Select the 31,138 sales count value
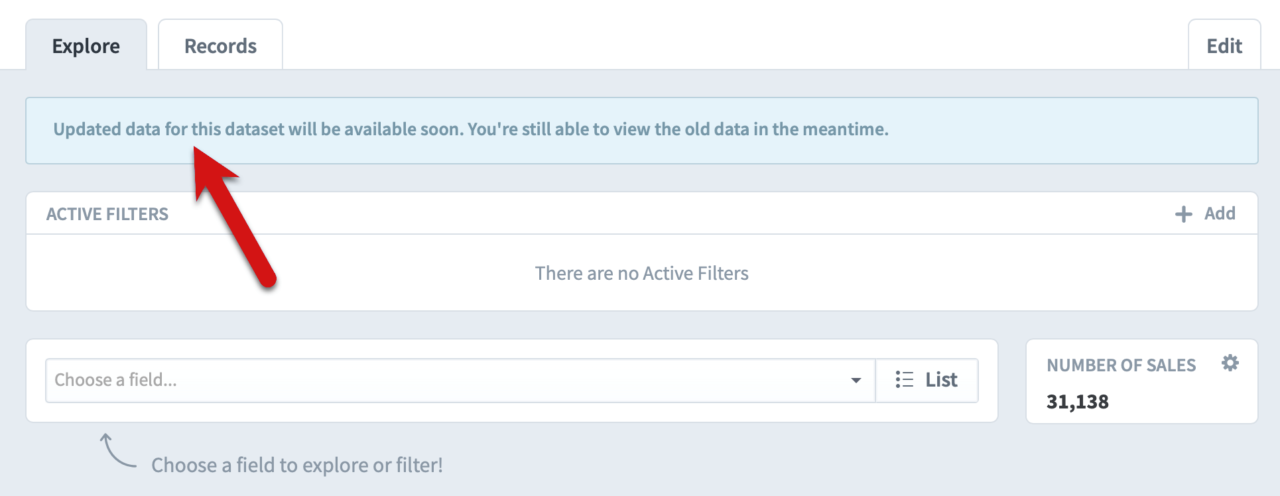Viewport: 1280px width, 496px height. click(x=1078, y=402)
